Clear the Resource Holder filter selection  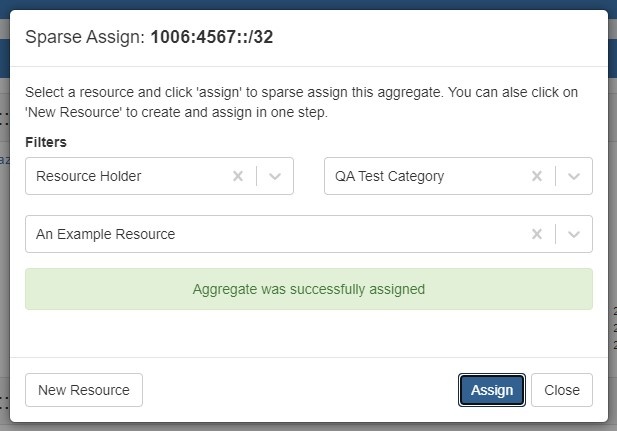pyautogui.click(x=238, y=176)
